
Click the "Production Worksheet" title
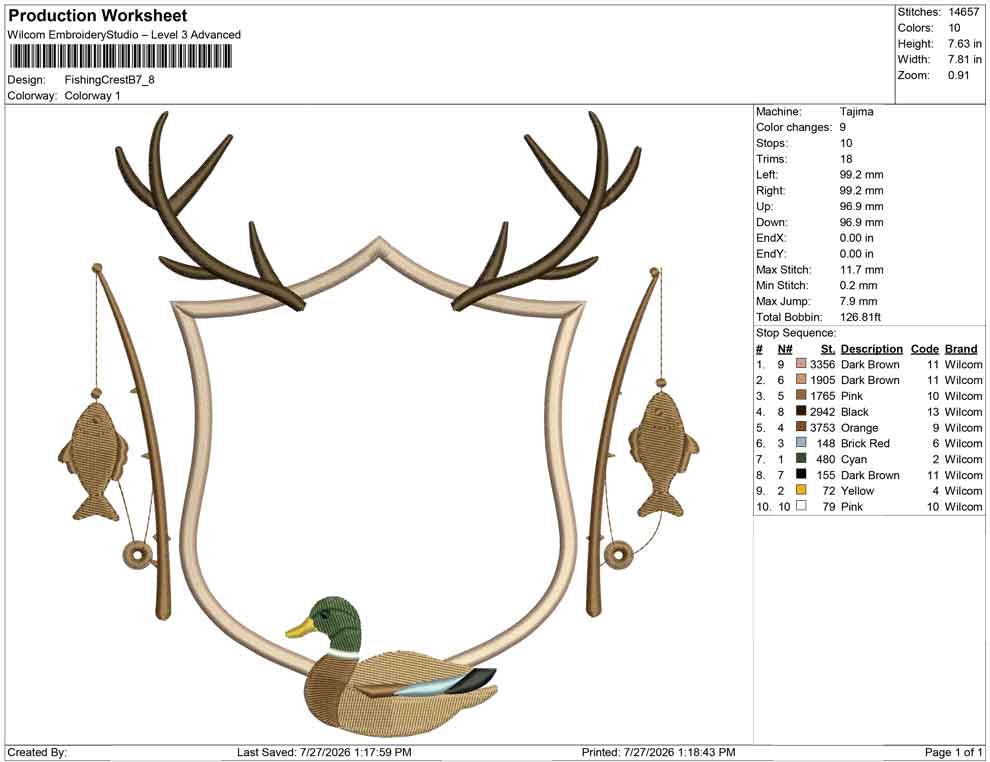[98, 16]
